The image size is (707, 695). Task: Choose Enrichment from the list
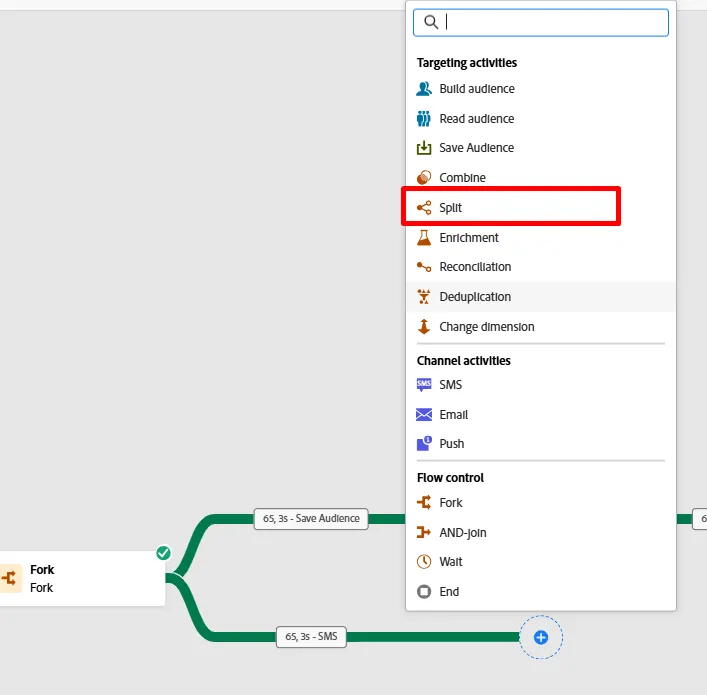541,238
